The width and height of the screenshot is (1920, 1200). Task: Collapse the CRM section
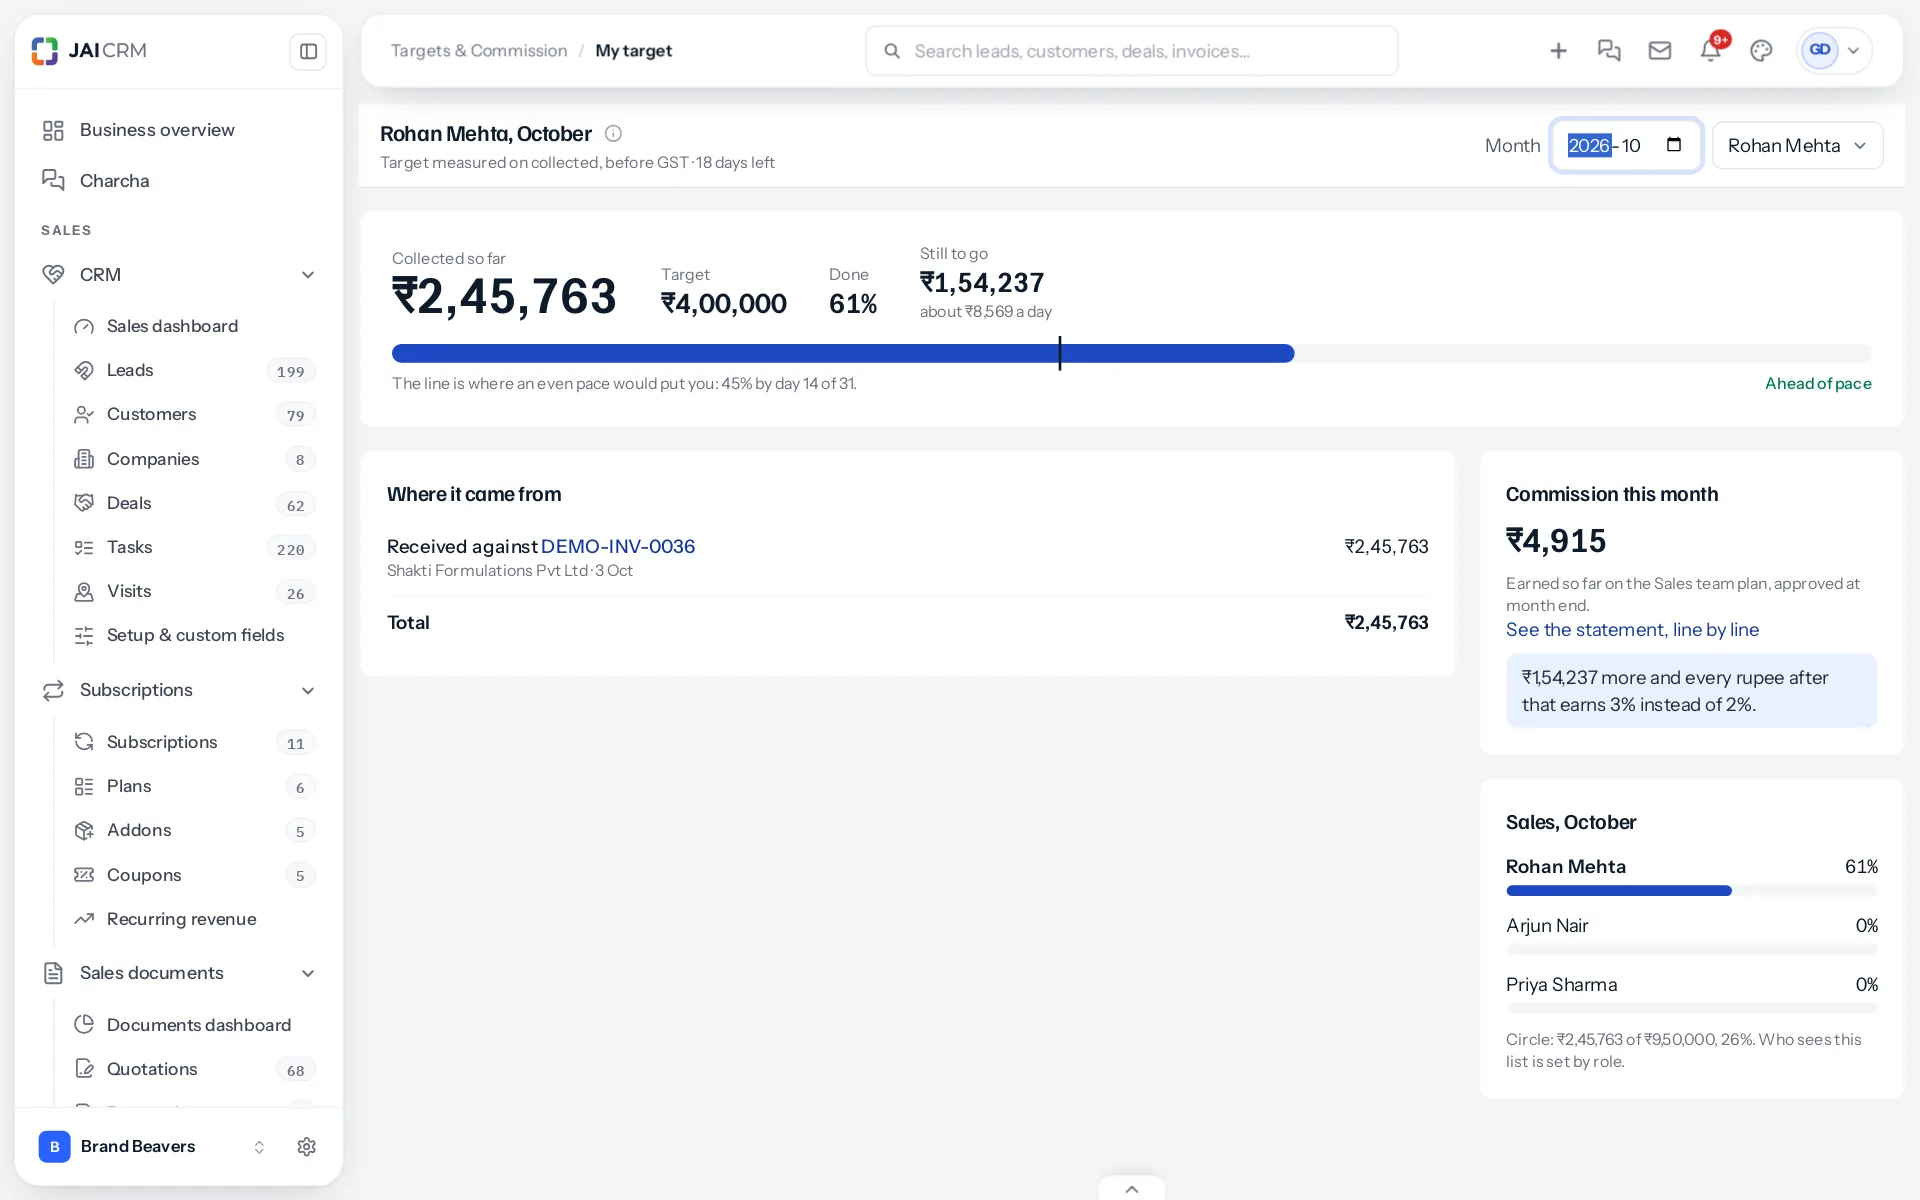point(308,275)
